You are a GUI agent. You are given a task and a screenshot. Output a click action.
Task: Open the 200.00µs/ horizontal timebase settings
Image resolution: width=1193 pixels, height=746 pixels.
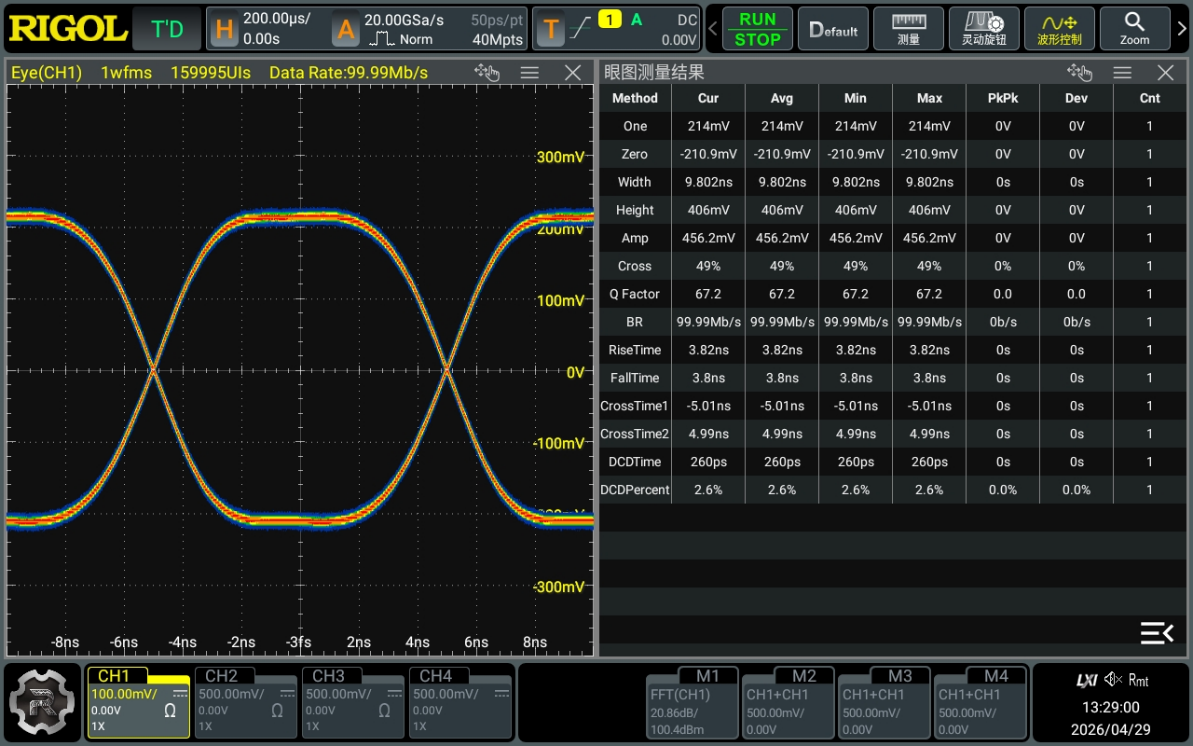pos(265,29)
